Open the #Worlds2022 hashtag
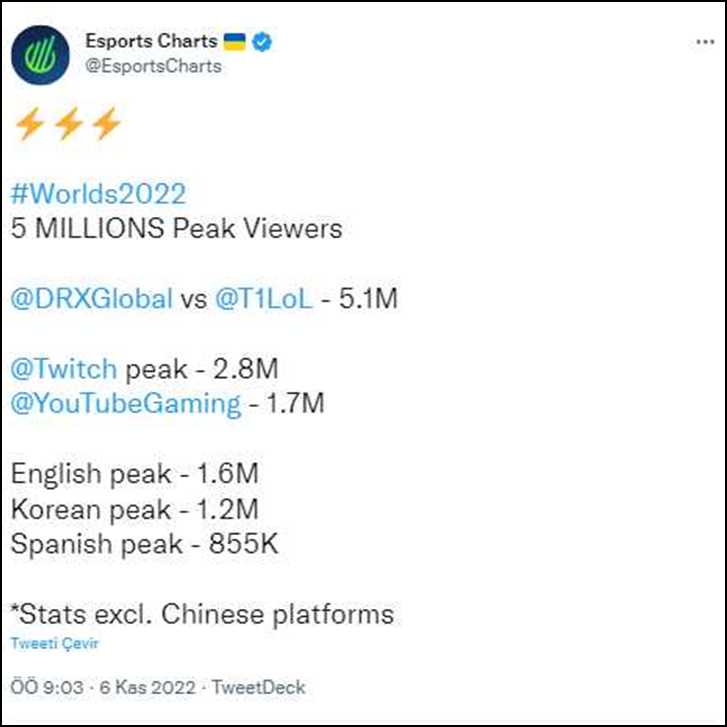This screenshot has height=727, width=727. coord(98,194)
